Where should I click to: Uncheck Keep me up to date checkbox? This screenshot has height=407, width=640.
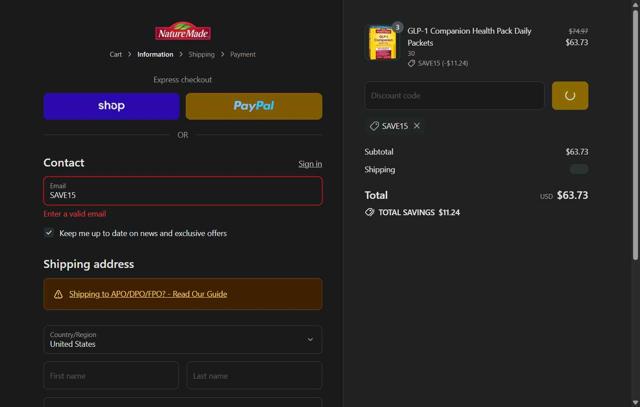49,233
